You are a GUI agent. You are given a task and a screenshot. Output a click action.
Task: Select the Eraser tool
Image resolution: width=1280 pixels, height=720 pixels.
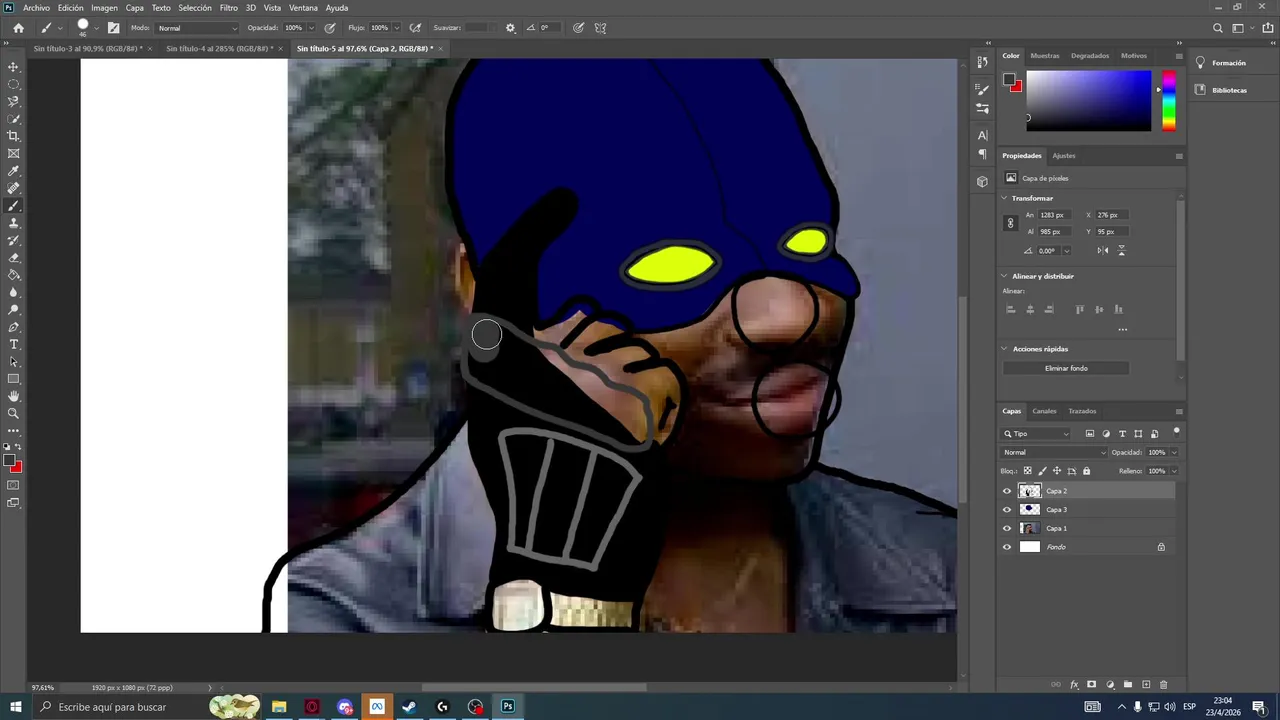pos(13,258)
